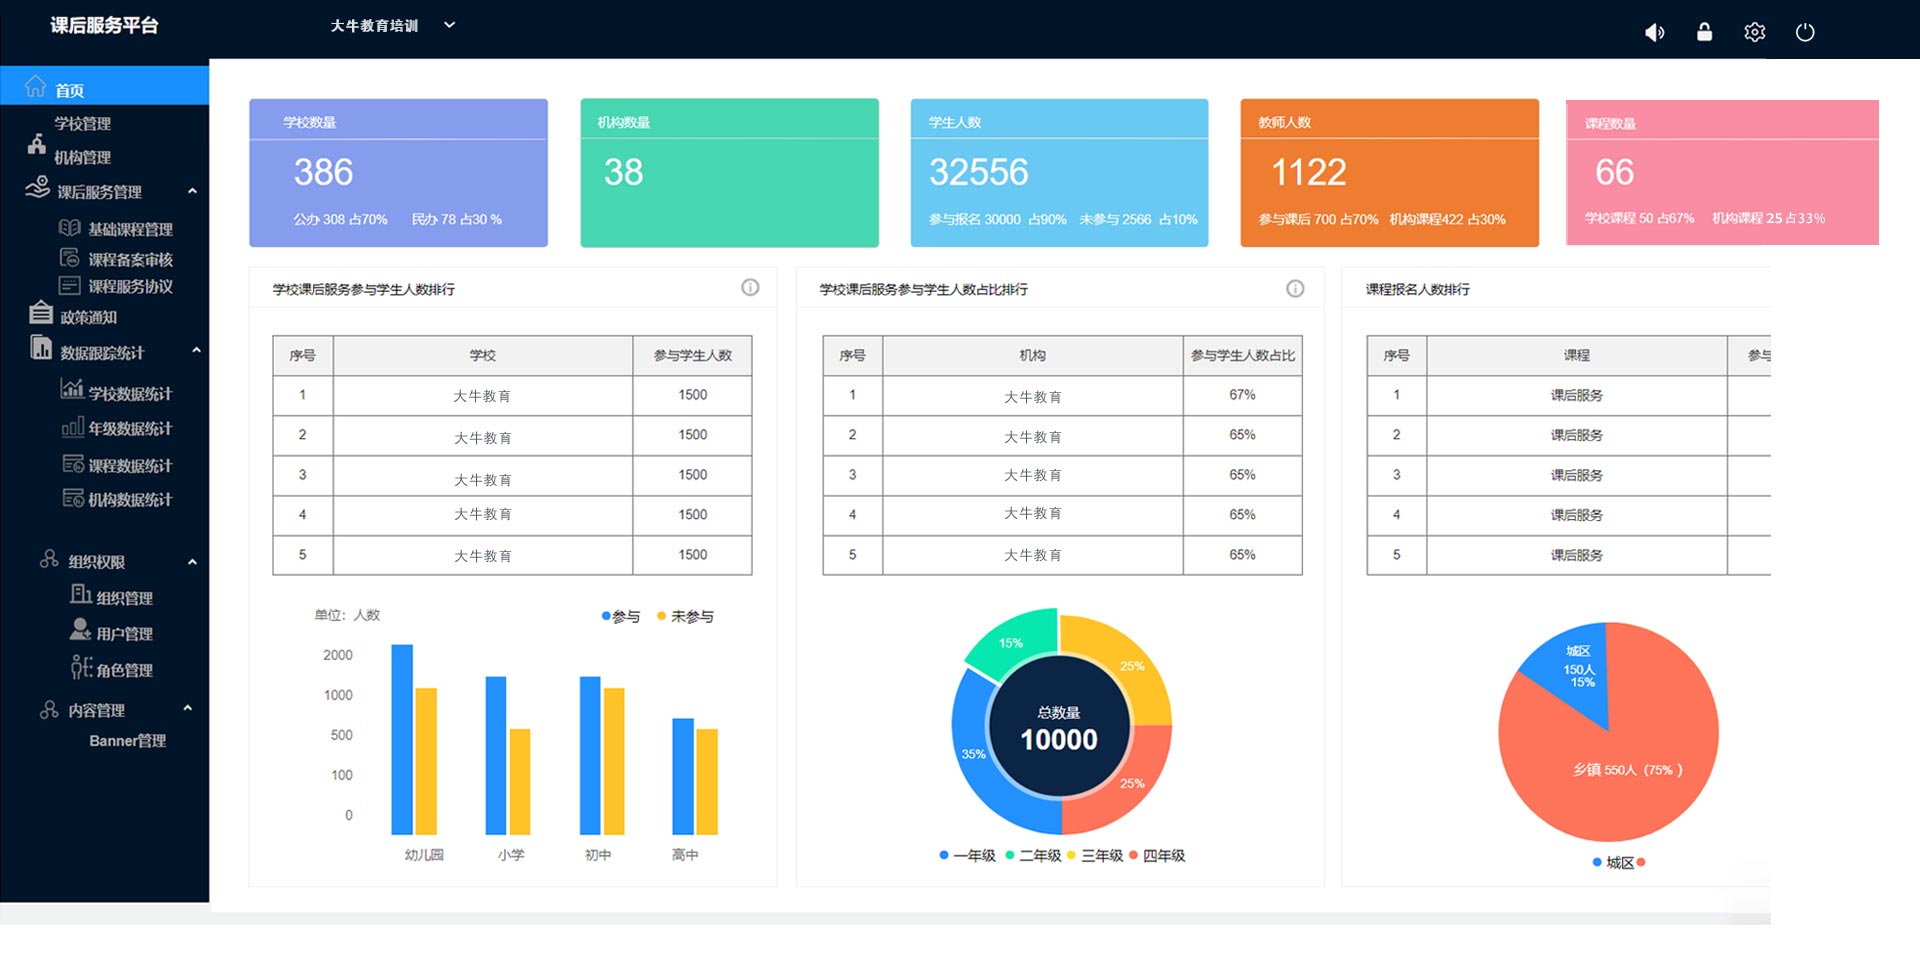Screen dimensions: 1920x972
Task: Click the 组织权限 icon
Action: 49,559
